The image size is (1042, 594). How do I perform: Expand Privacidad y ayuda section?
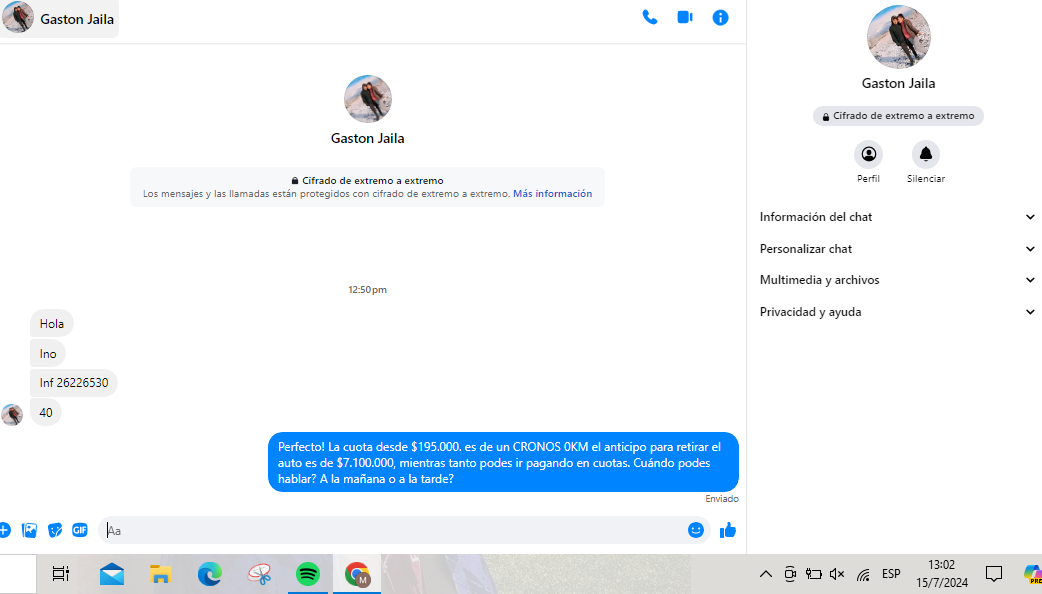click(x=897, y=312)
